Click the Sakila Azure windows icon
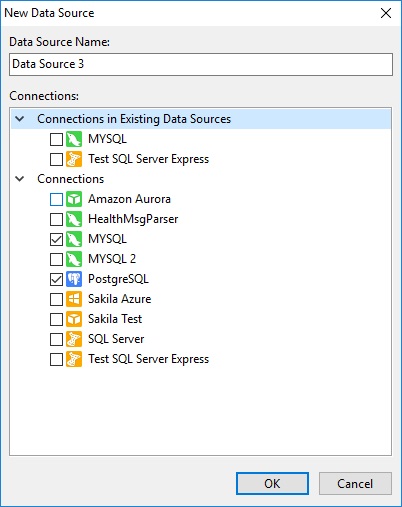This screenshot has height=507, width=402. coord(74,299)
